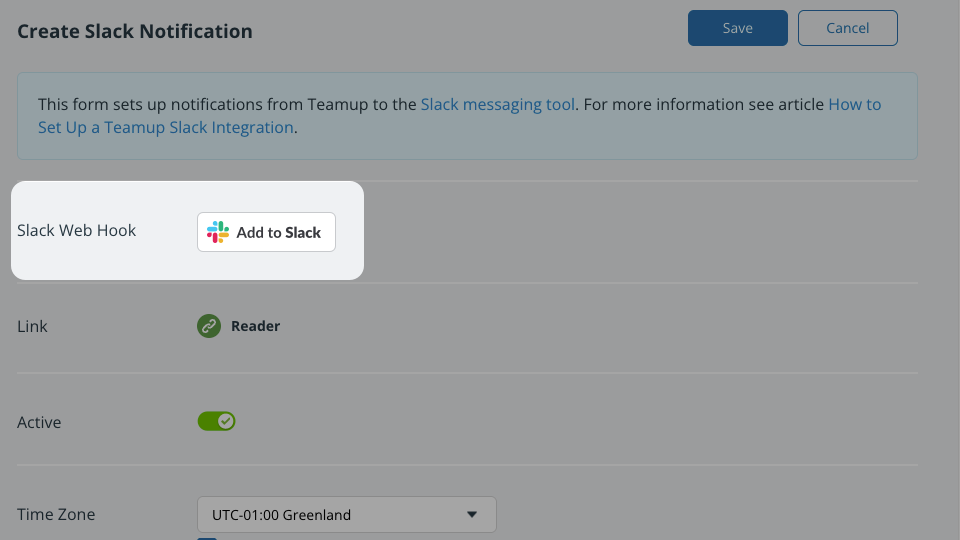Click the word Slack in Add to Slack

click(302, 233)
